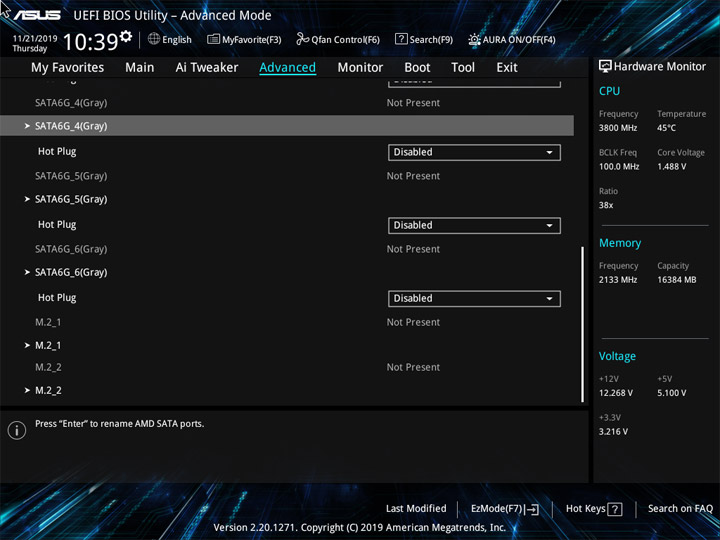
Task: Click the Hot Keys question mark icon
Action: tap(614, 509)
